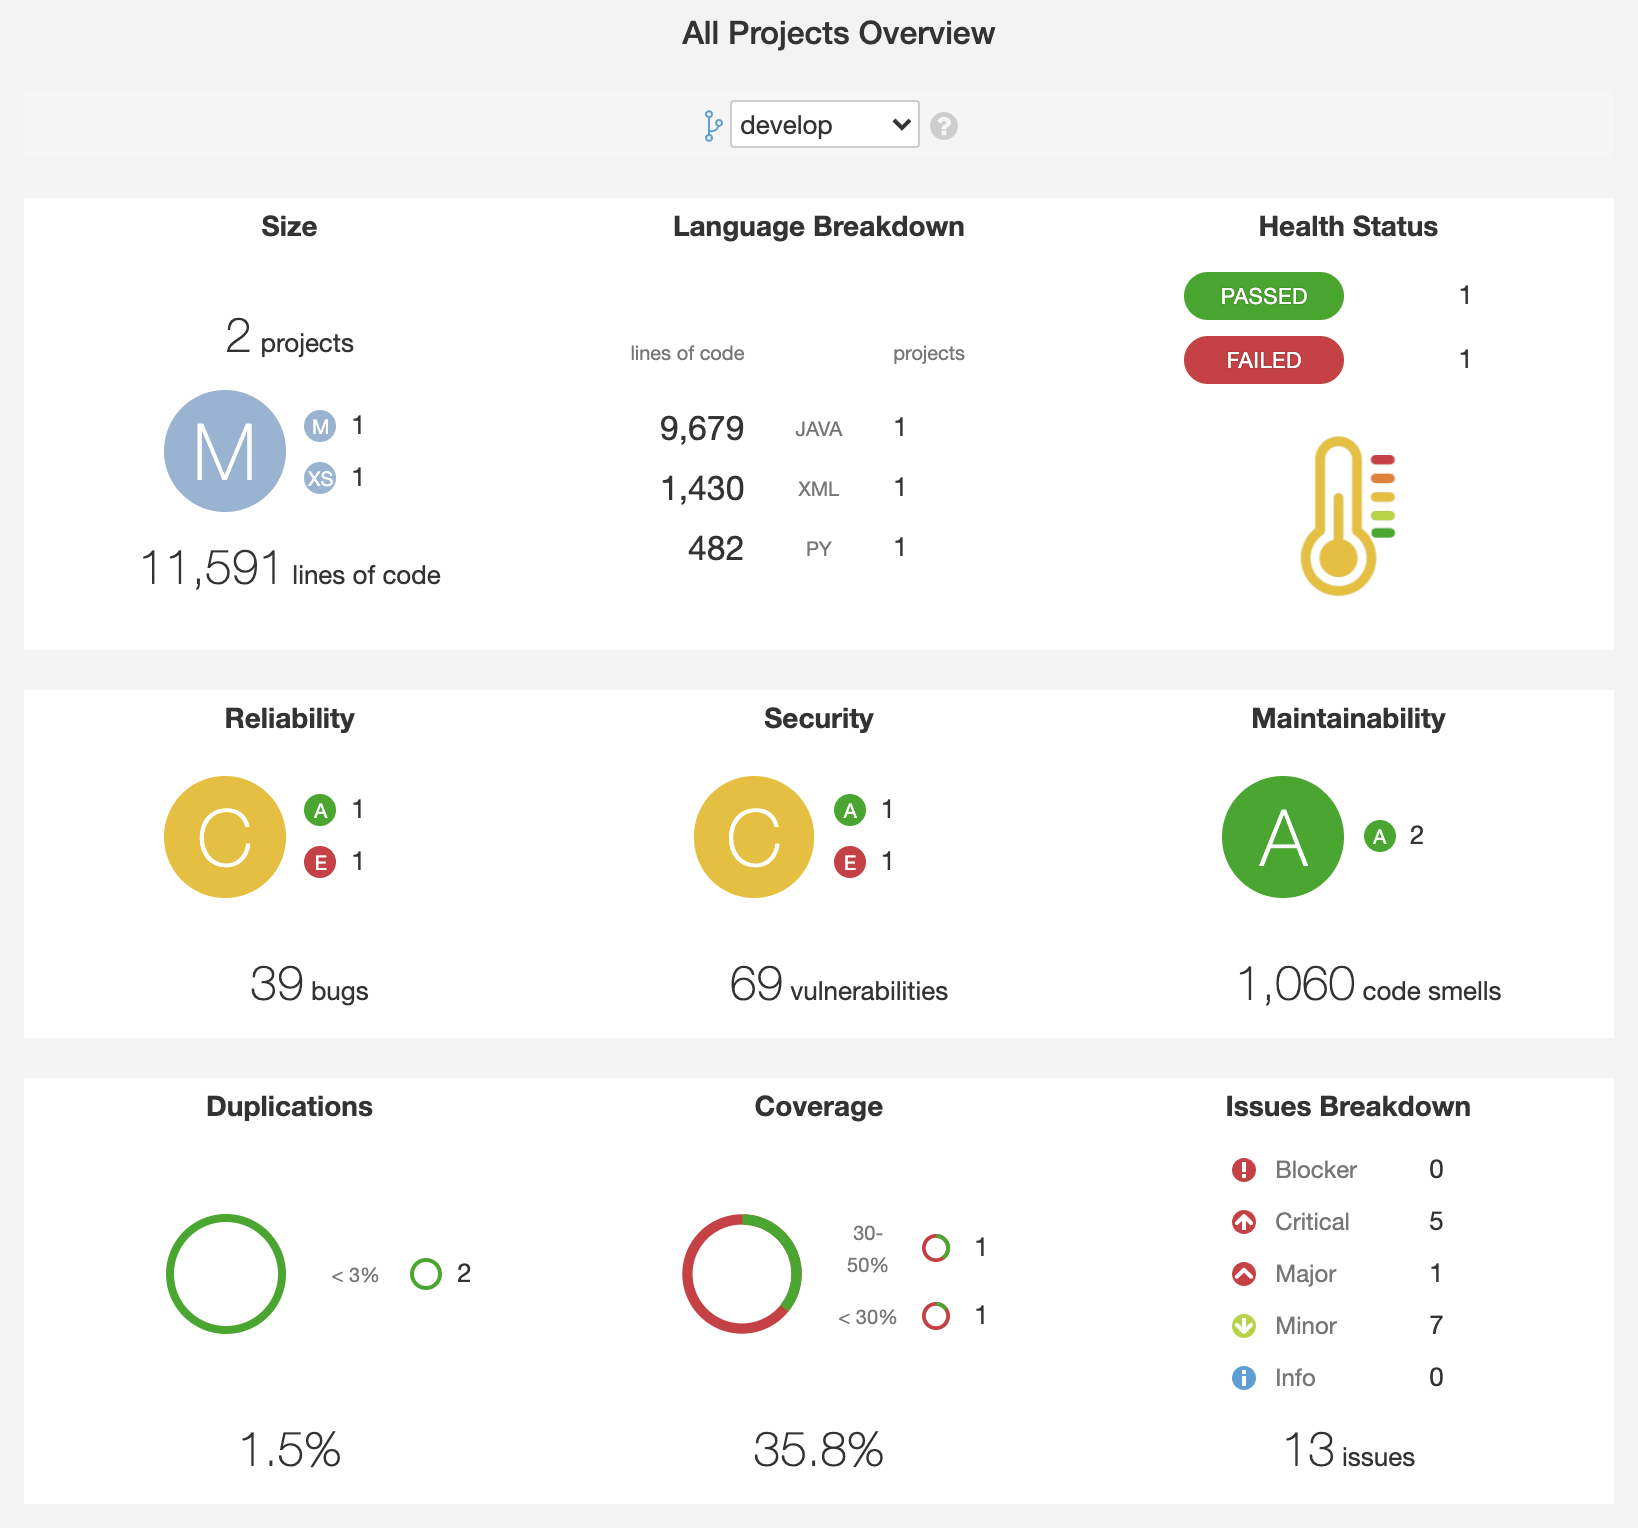Screen dimensions: 1638x1528
Task: Click the FAILED health status badge
Action: point(1263,360)
